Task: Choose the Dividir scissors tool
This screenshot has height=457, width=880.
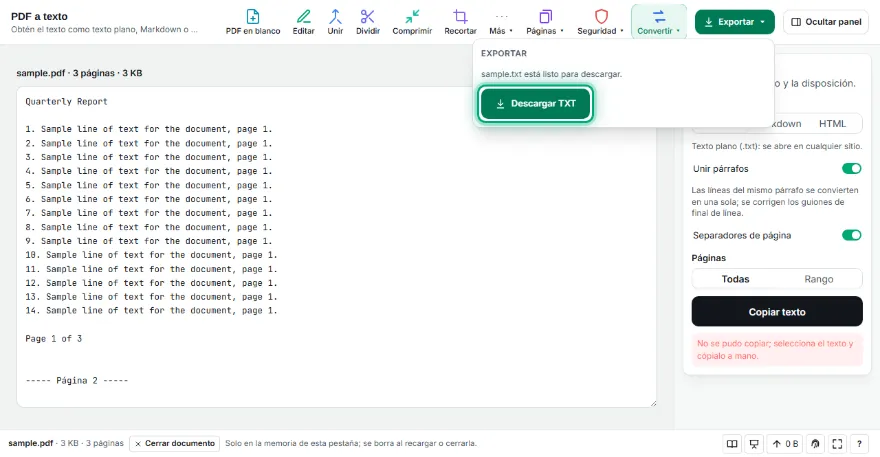Action: pos(368,22)
